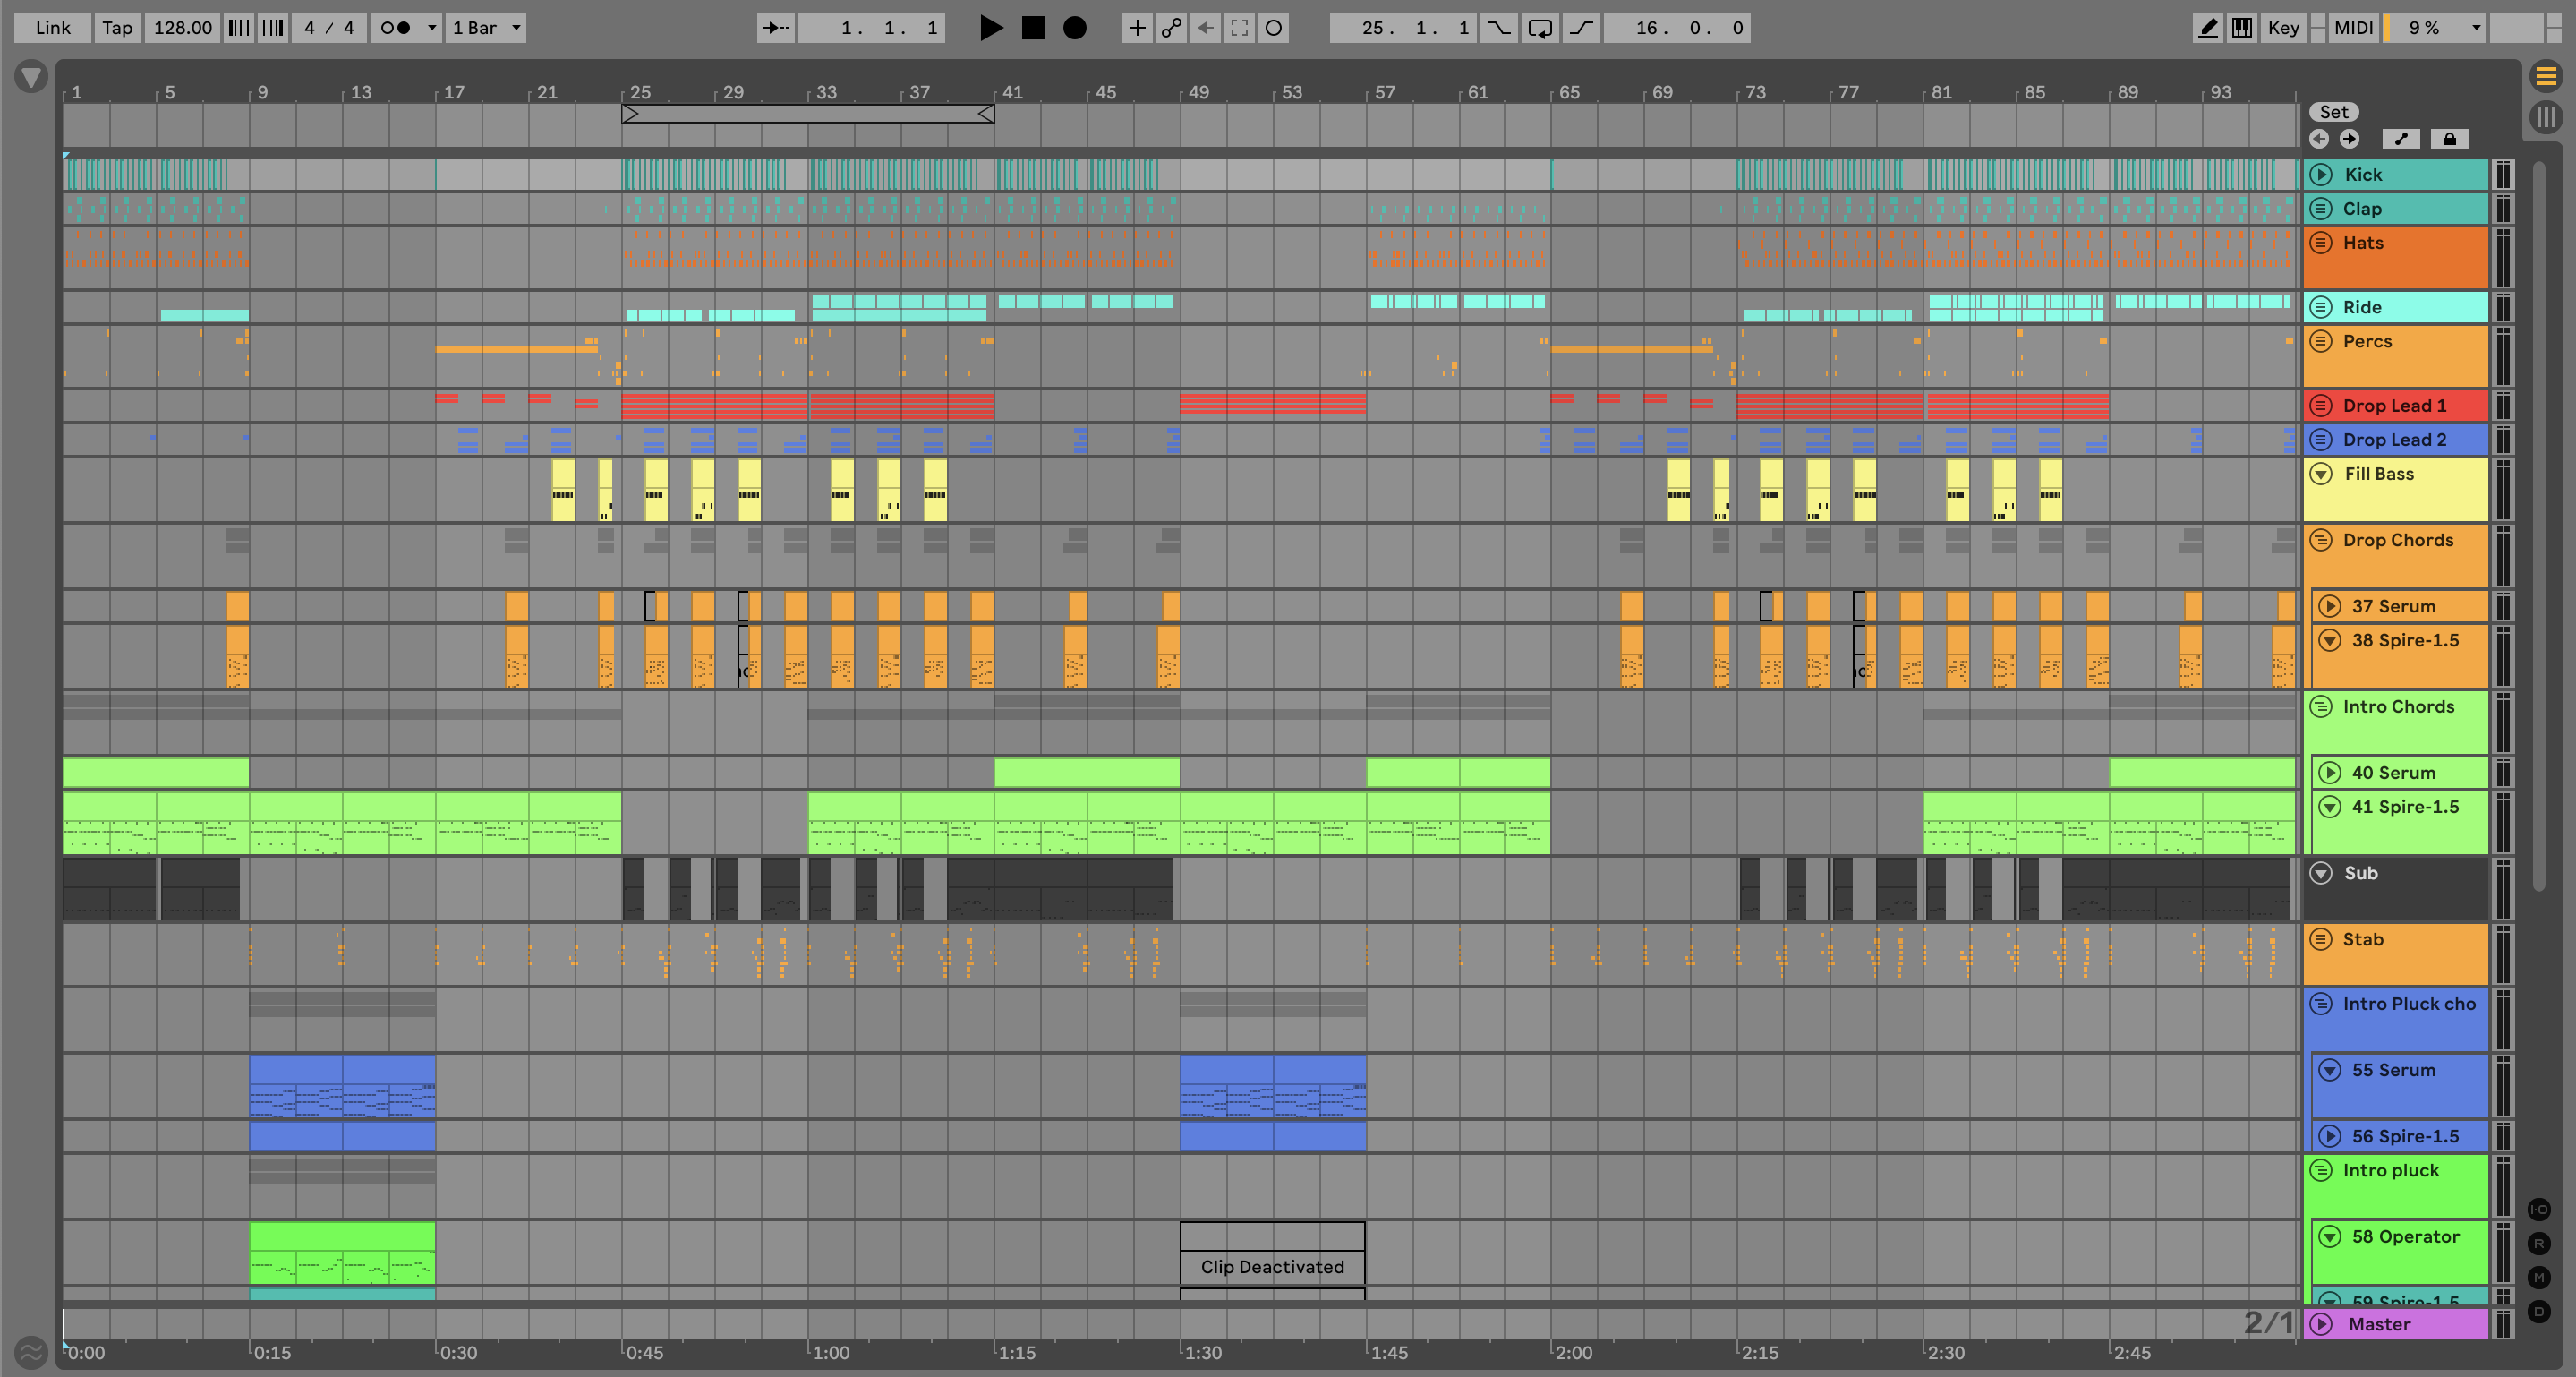Unfold the Master track
Screen dimensions: 2576x1377
click(2321, 1324)
